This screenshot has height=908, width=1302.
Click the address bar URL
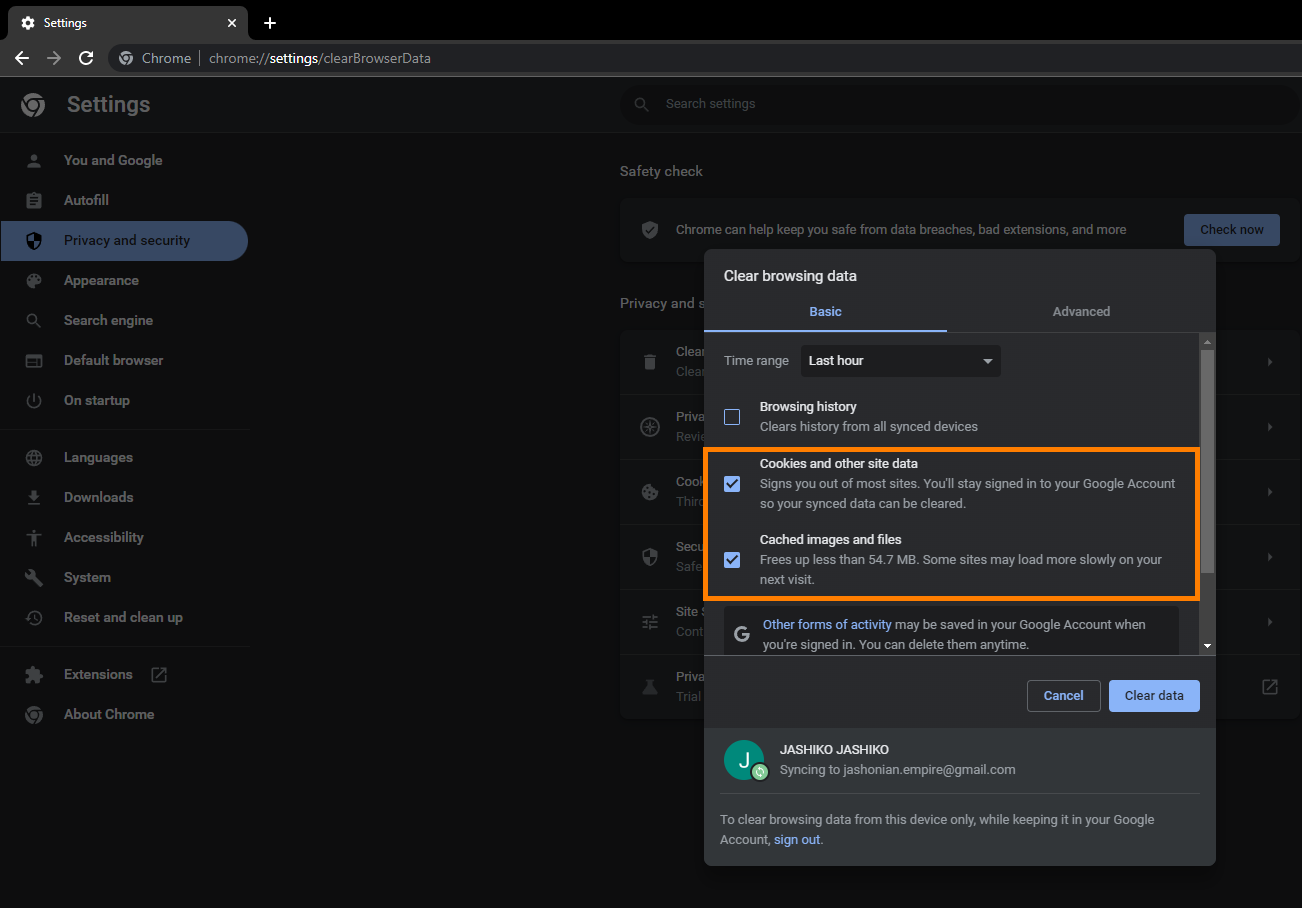point(319,58)
